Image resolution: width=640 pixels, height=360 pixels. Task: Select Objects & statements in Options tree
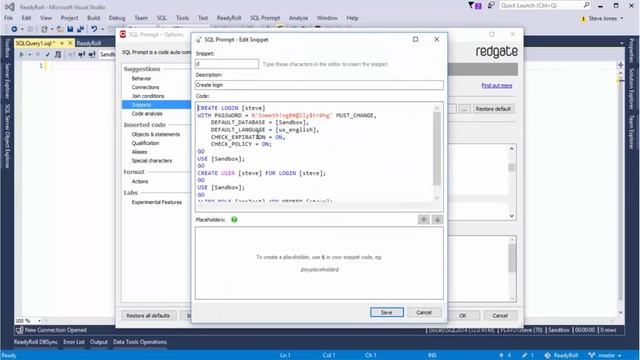156,134
